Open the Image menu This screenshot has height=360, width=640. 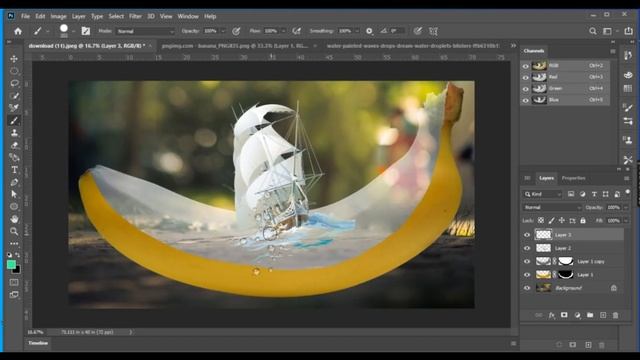58,16
